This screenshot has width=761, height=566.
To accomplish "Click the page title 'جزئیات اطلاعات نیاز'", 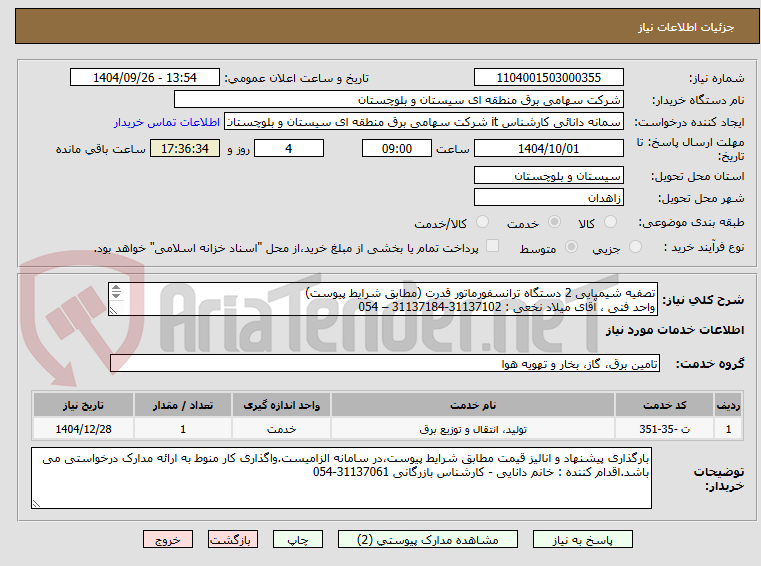I will 686,27.
